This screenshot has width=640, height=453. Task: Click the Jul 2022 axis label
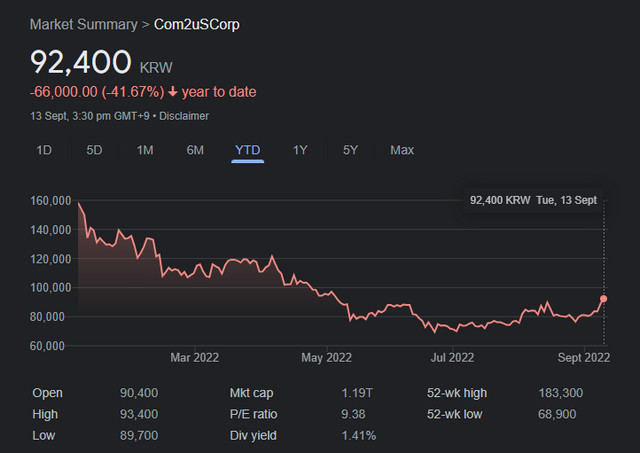452,358
